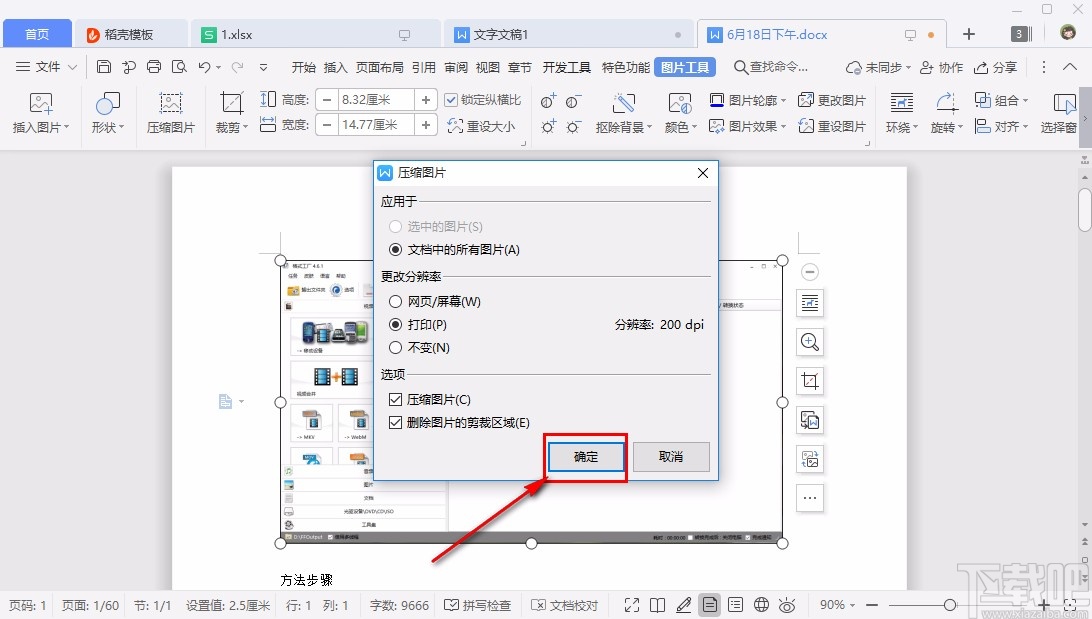The image size is (1092, 619).
Task: Expand the 环绕 text wrap dropdown
Action: click(901, 110)
